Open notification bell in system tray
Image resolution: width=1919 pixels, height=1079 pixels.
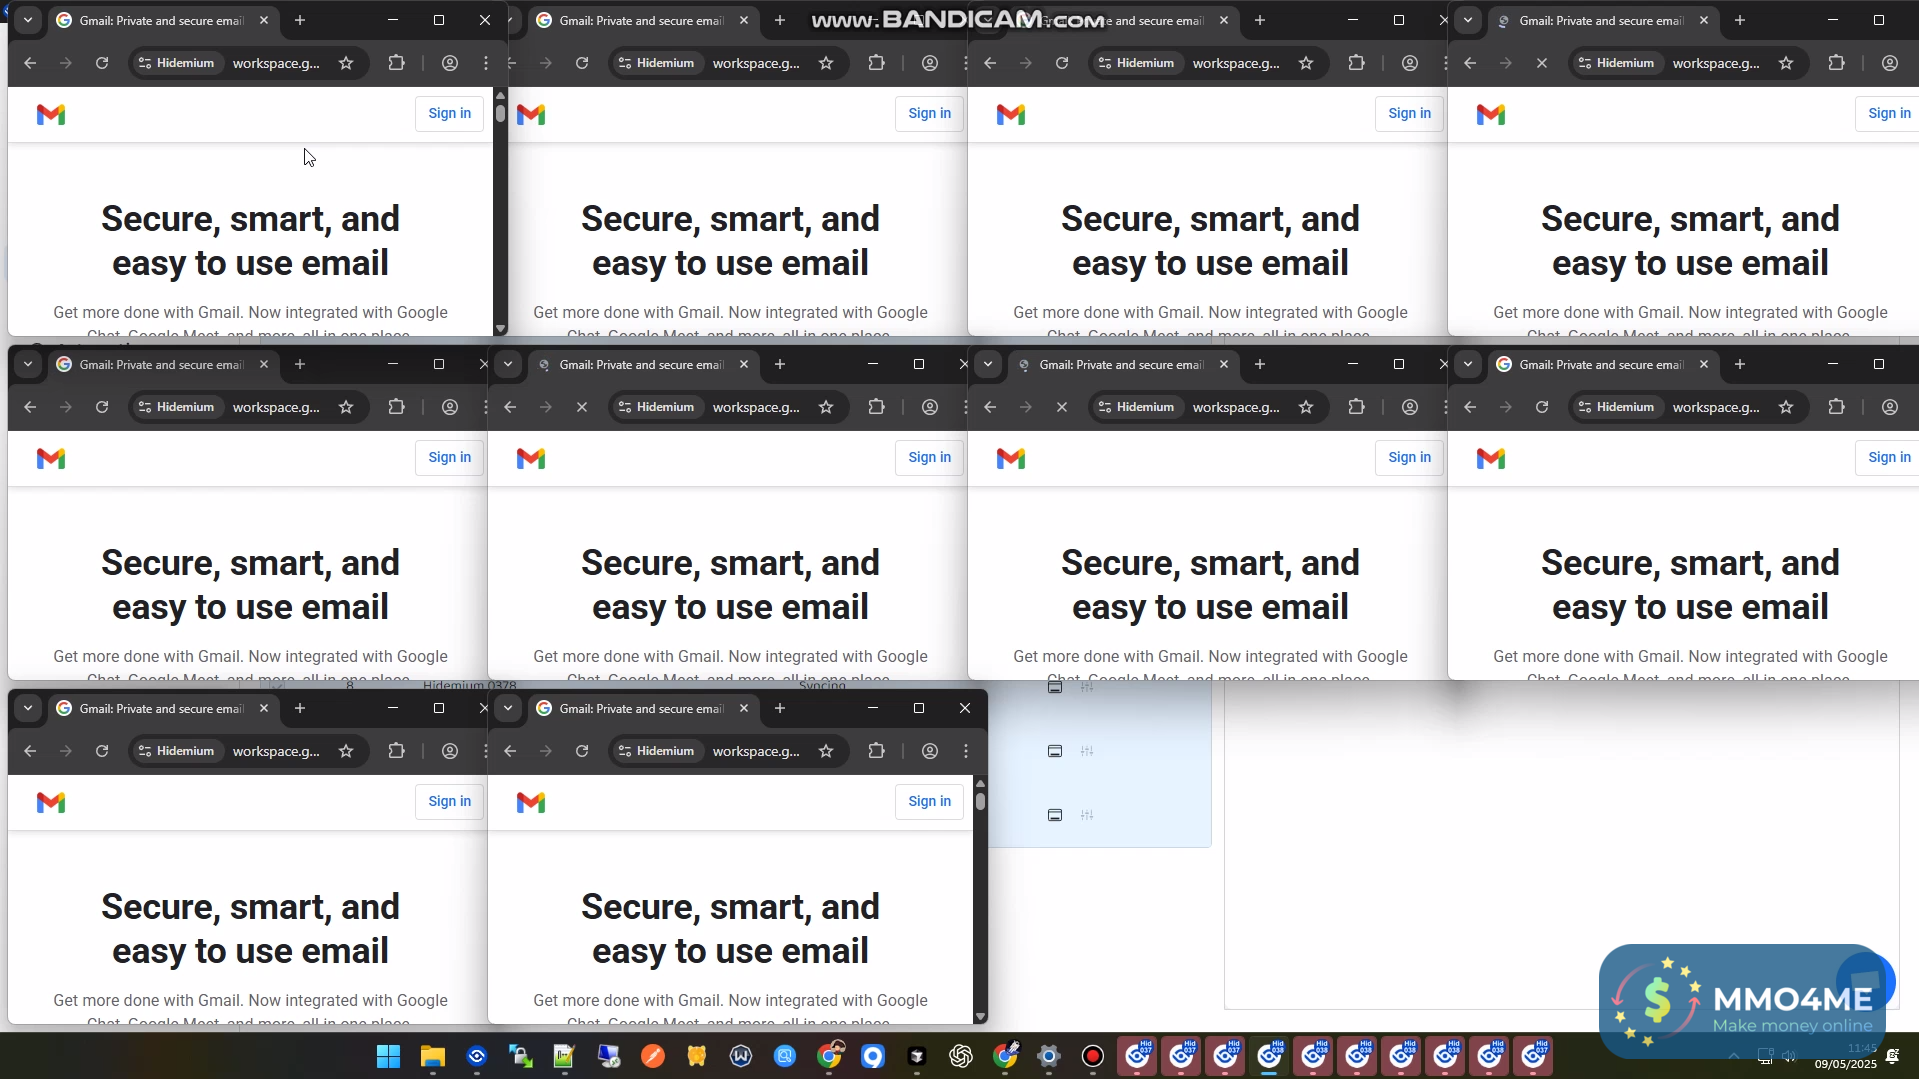[1892, 1056]
